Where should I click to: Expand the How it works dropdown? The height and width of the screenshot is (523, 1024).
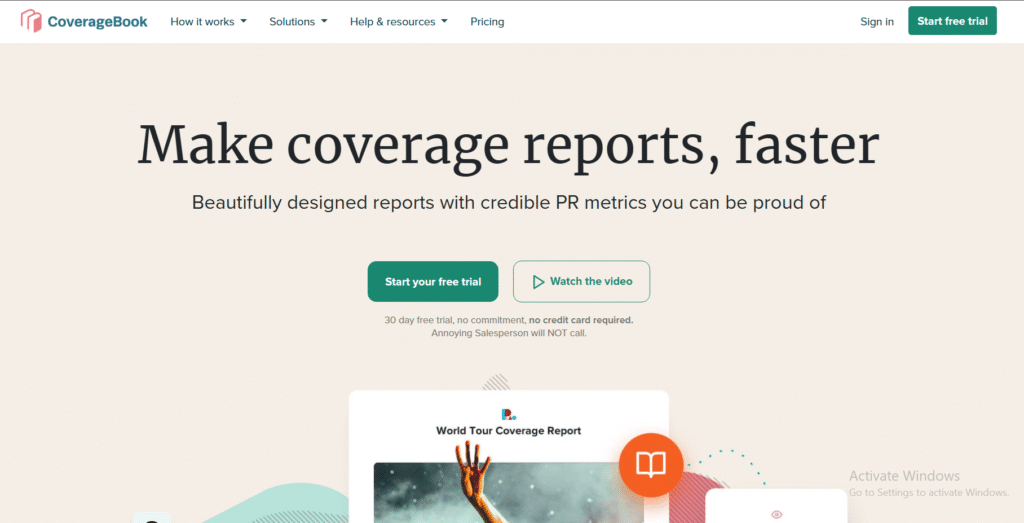point(208,22)
